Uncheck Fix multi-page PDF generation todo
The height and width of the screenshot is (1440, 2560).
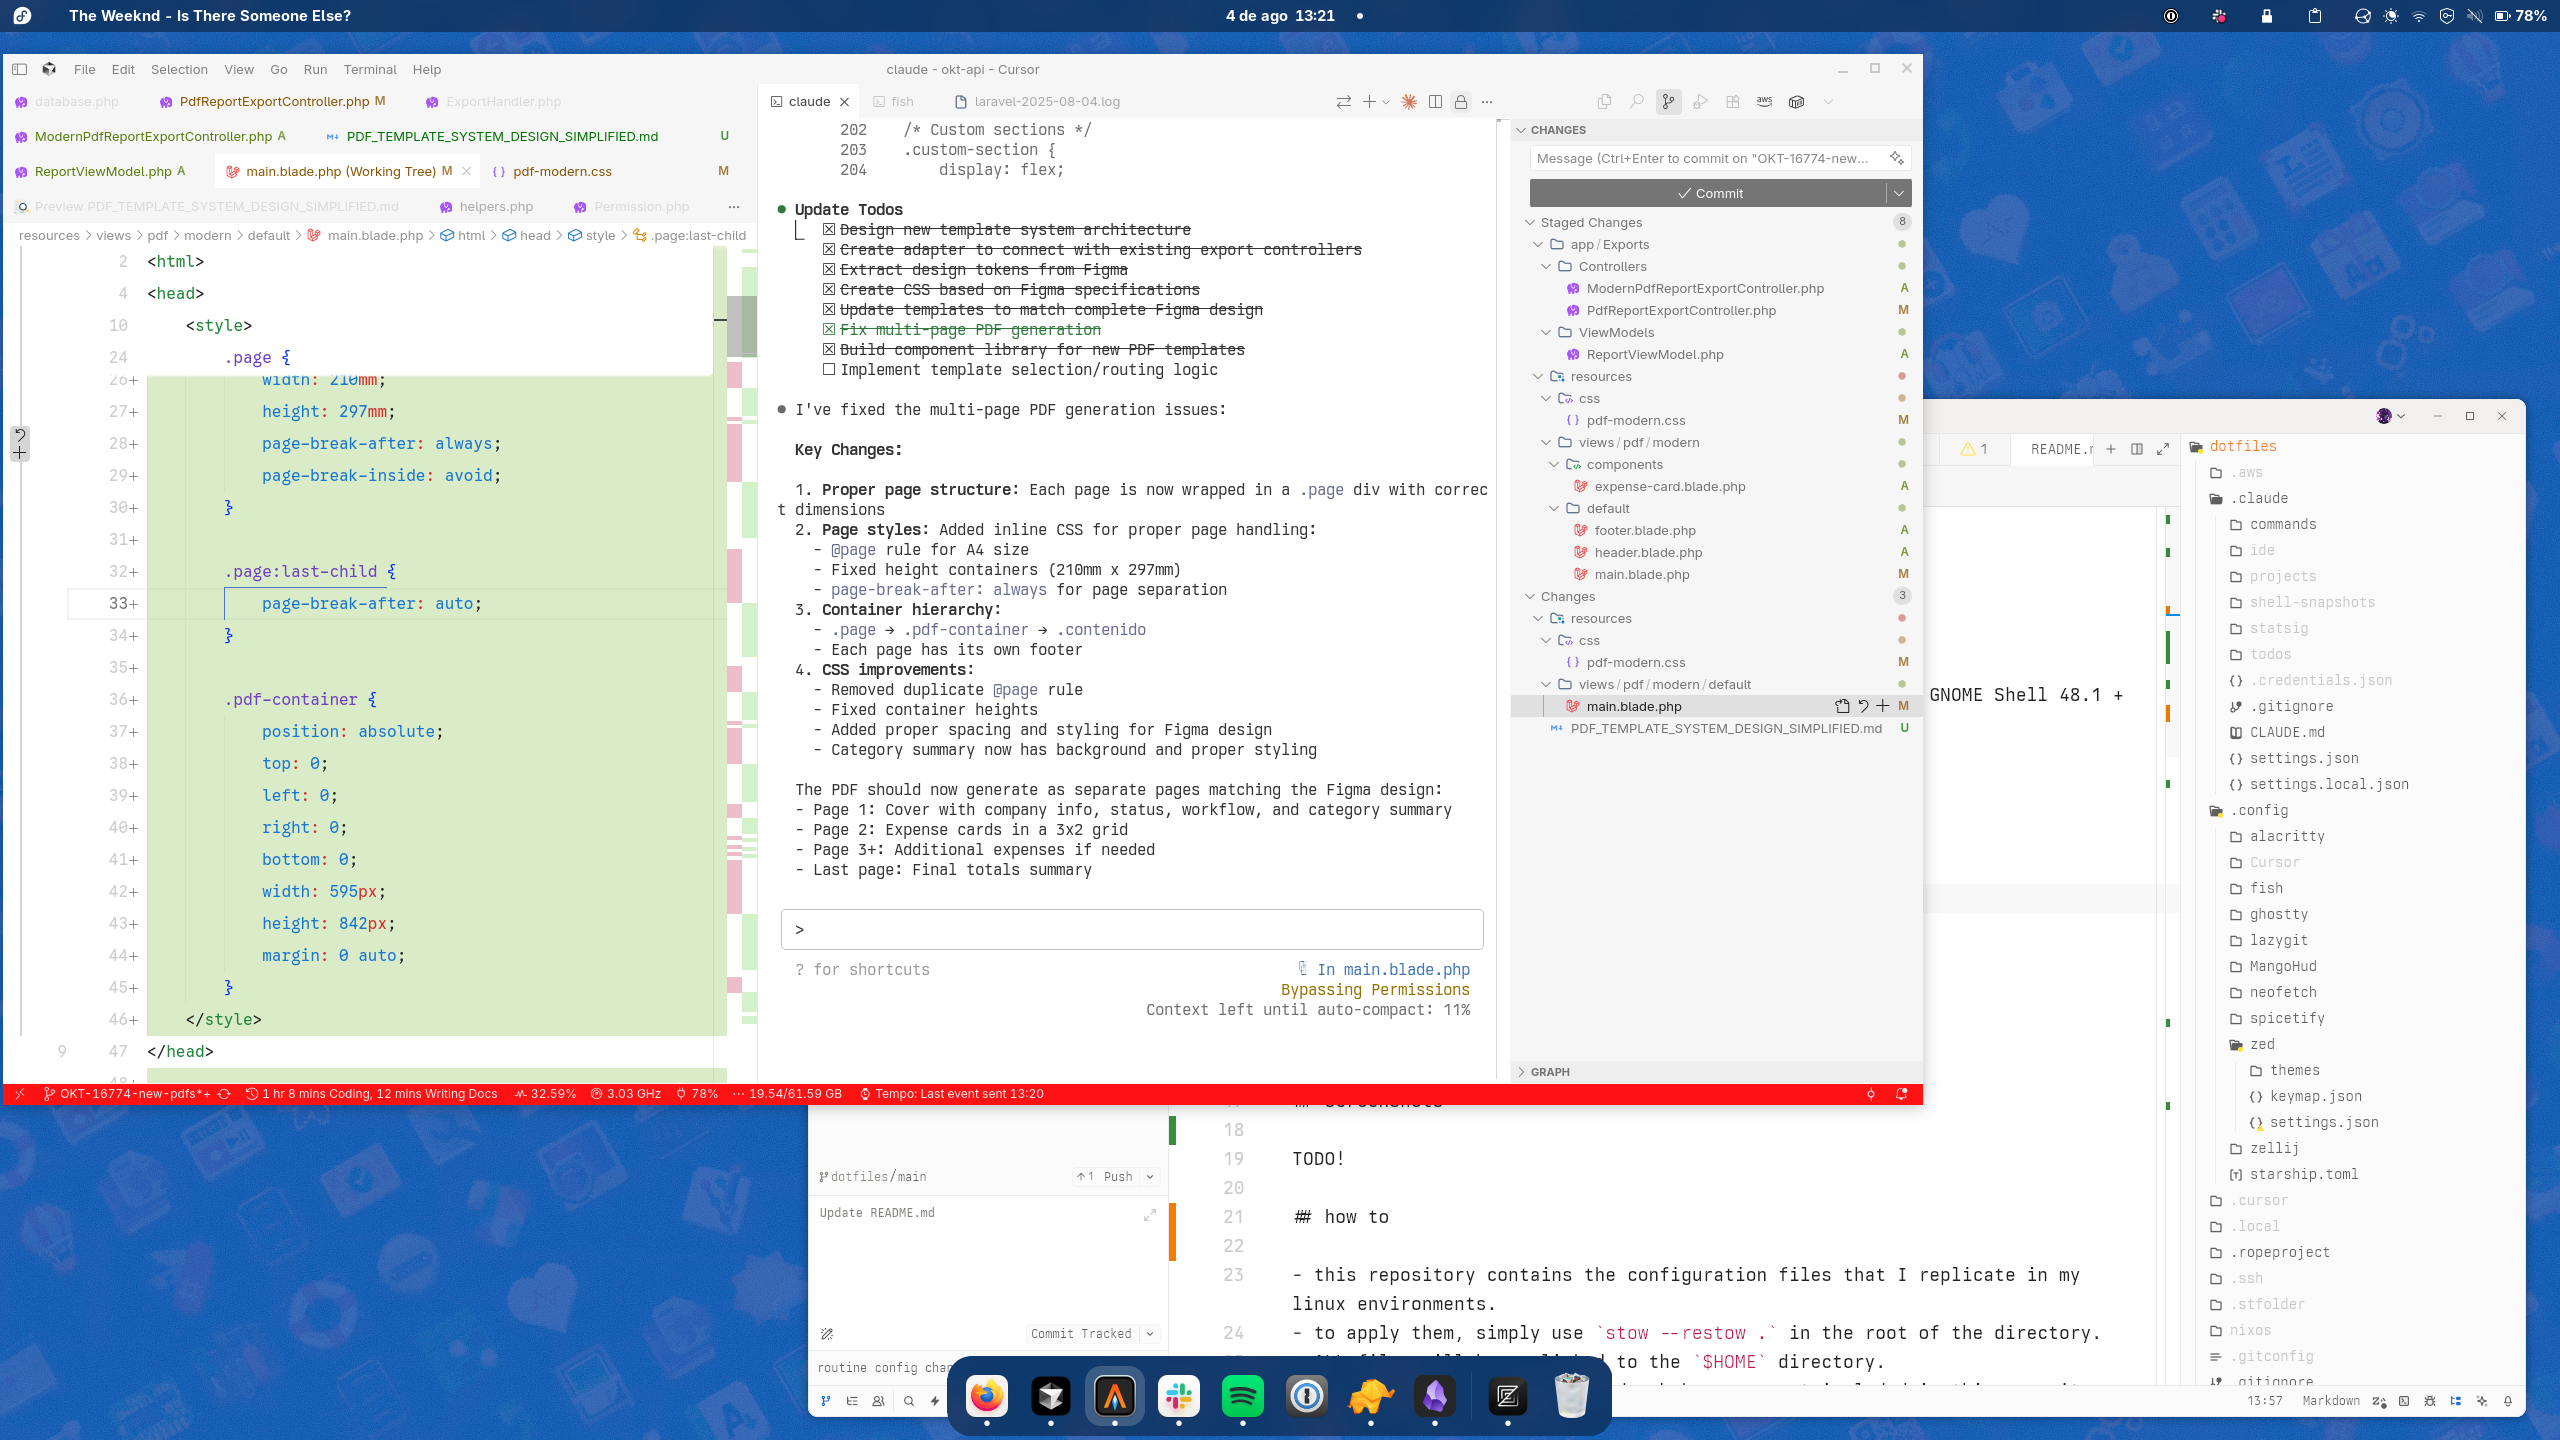tap(828, 329)
